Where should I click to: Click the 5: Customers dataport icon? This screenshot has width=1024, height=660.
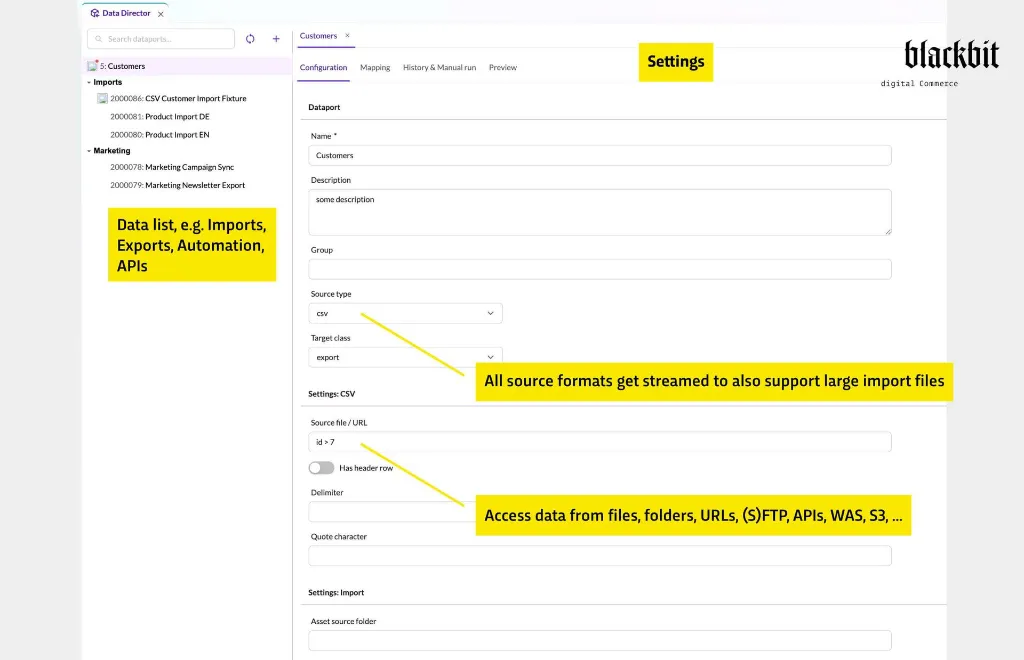click(x=93, y=66)
